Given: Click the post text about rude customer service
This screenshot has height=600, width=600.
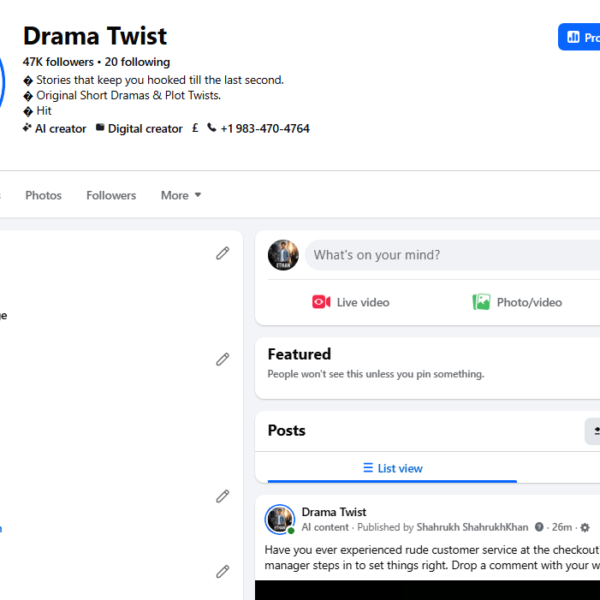Looking at the screenshot, I should 432,558.
